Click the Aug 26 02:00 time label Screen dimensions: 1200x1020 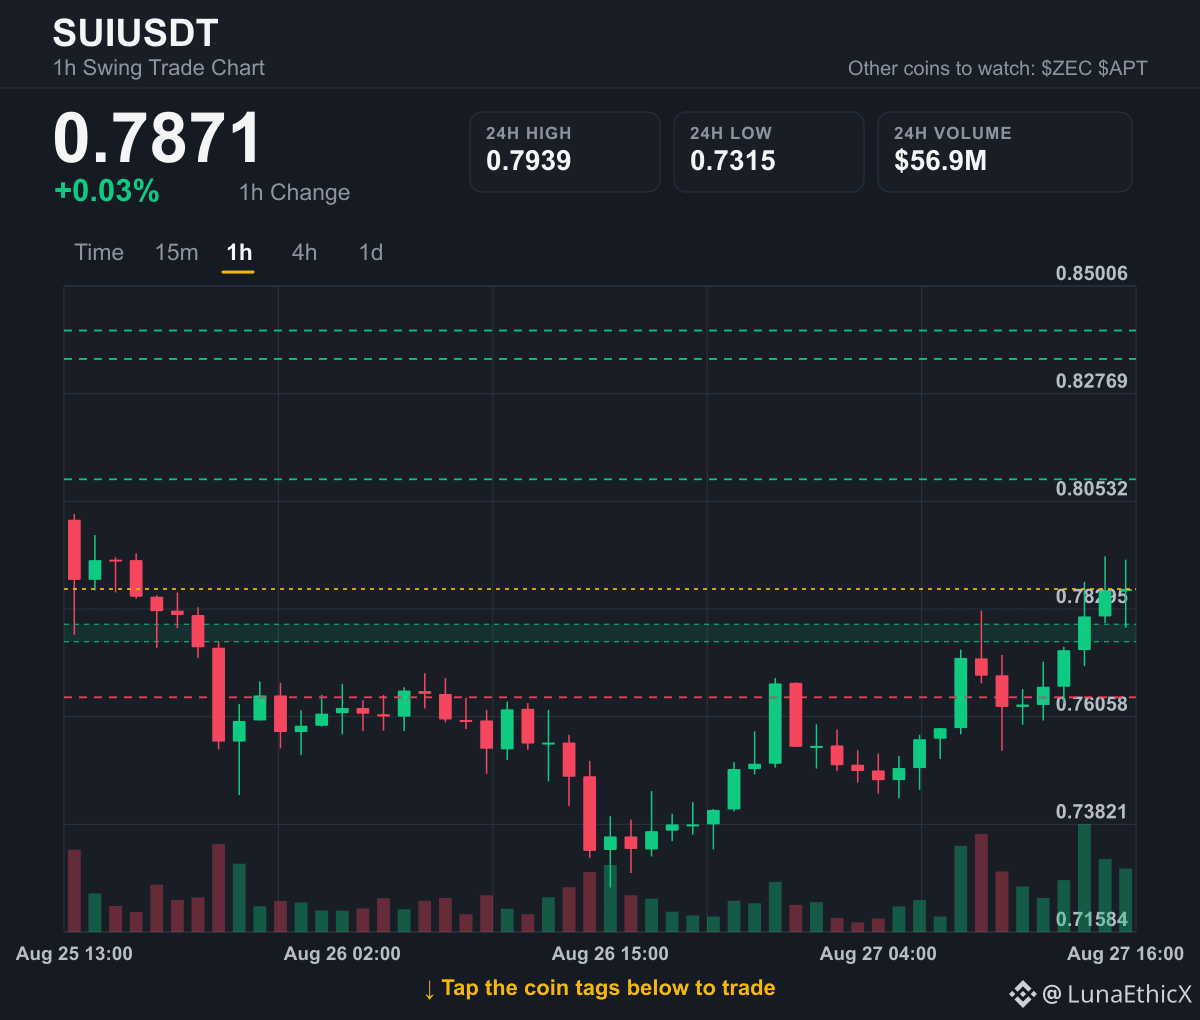tap(342, 954)
